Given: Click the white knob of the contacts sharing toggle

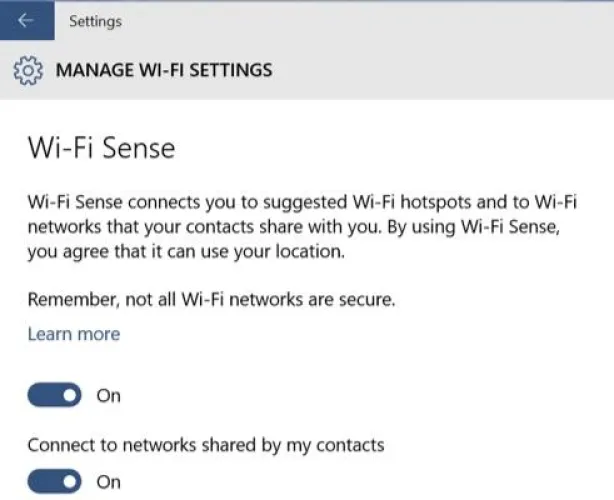Looking at the screenshot, I should (70, 482).
